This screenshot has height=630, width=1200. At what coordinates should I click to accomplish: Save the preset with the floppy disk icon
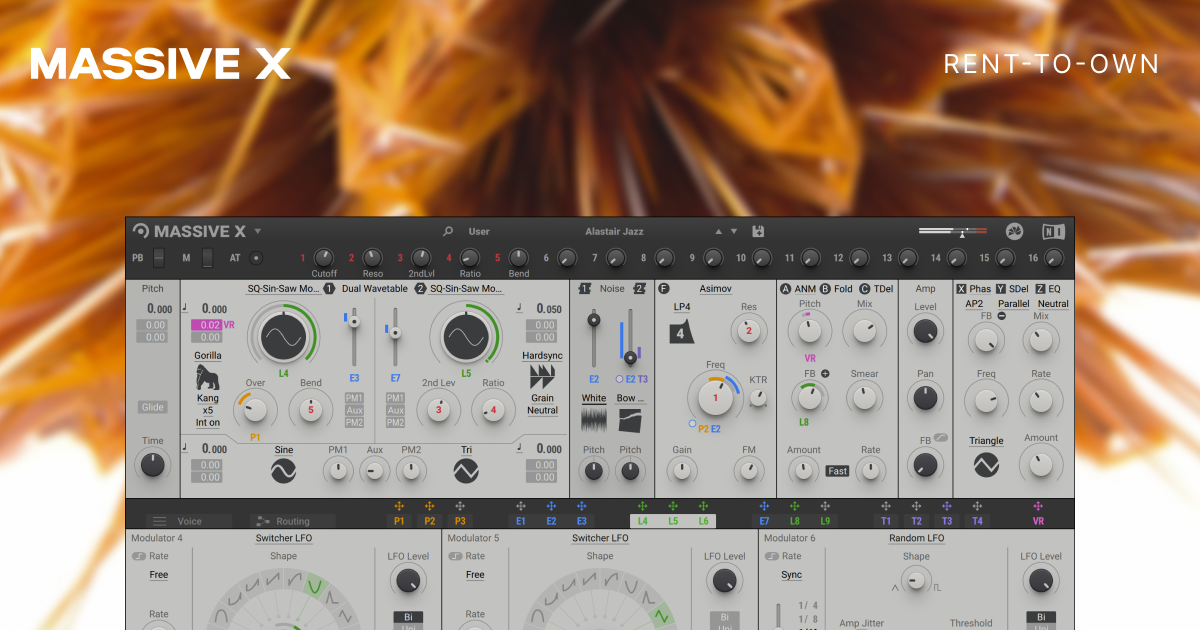pos(758,231)
